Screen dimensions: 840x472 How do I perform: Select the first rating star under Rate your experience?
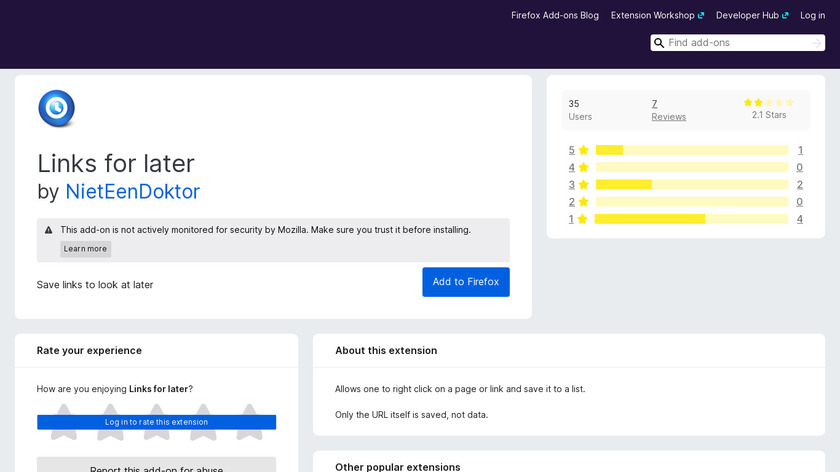64,422
